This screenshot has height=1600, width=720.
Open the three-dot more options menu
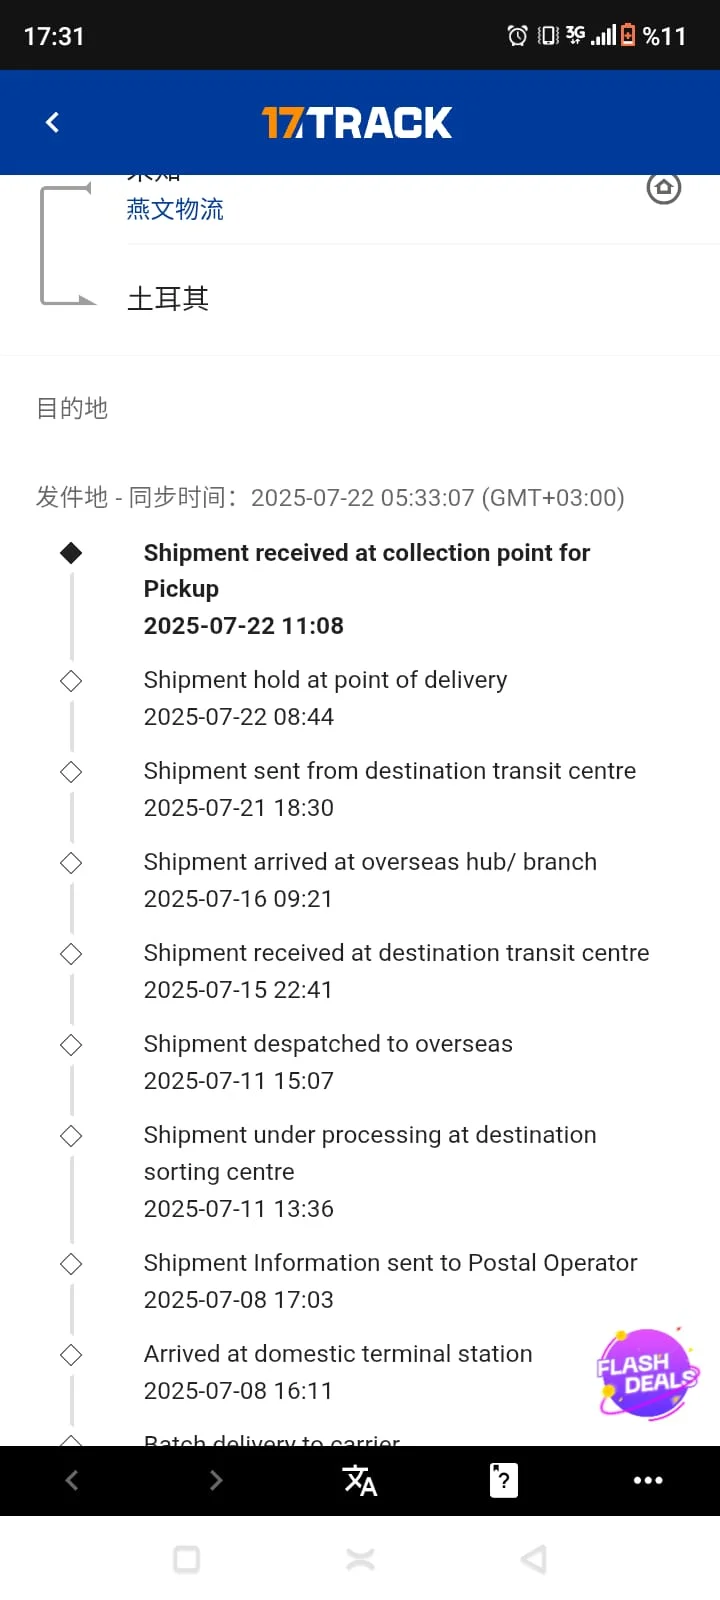[648, 1480]
